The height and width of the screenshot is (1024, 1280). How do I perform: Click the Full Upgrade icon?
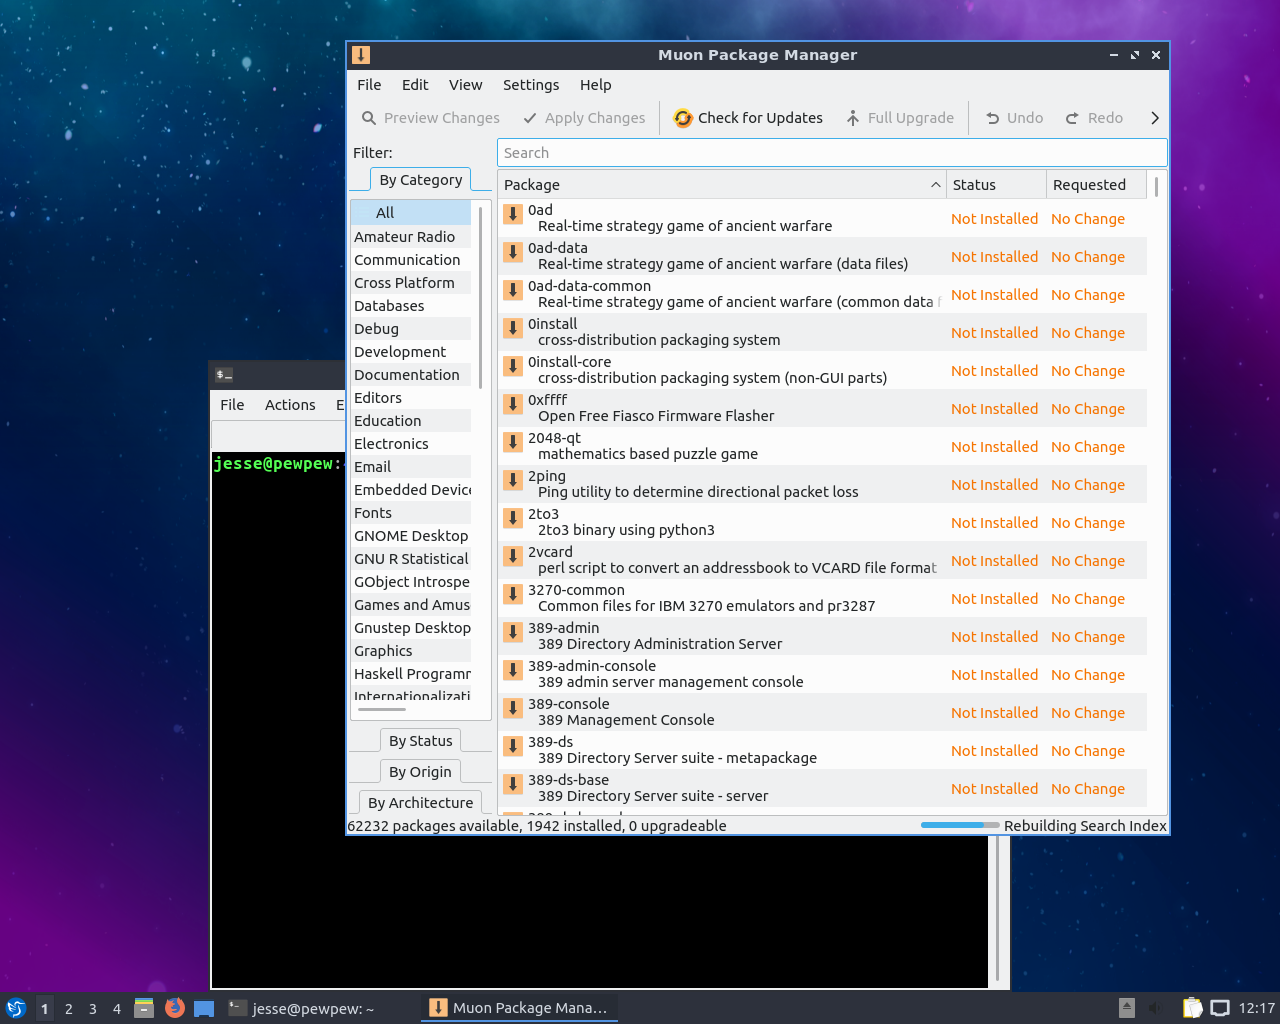[x=853, y=118]
